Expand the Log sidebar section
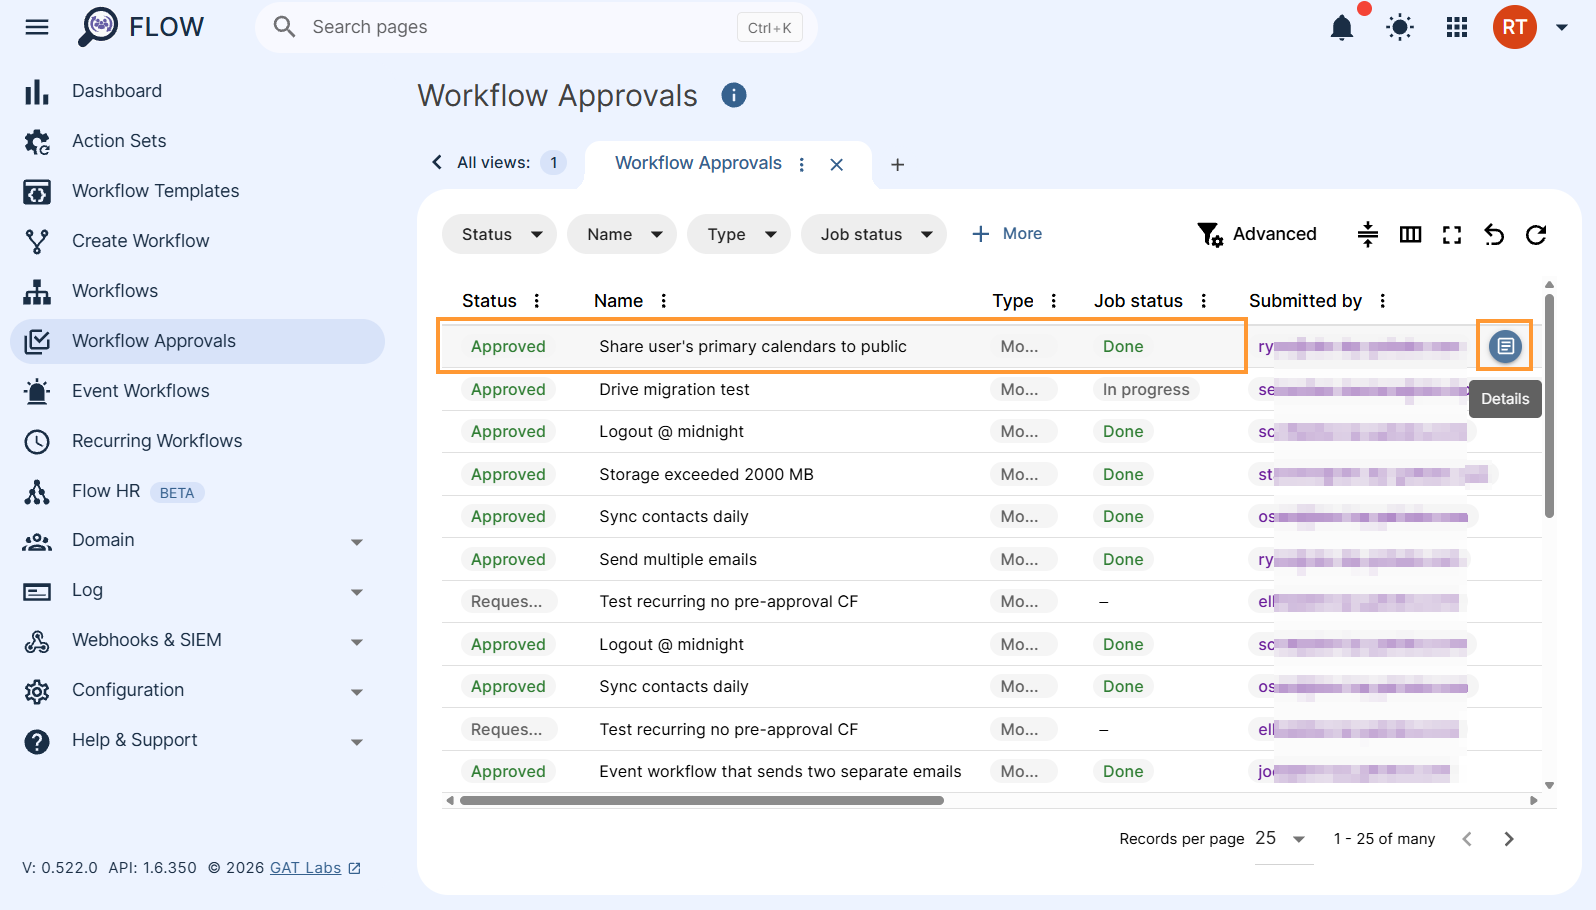 [x=197, y=591]
